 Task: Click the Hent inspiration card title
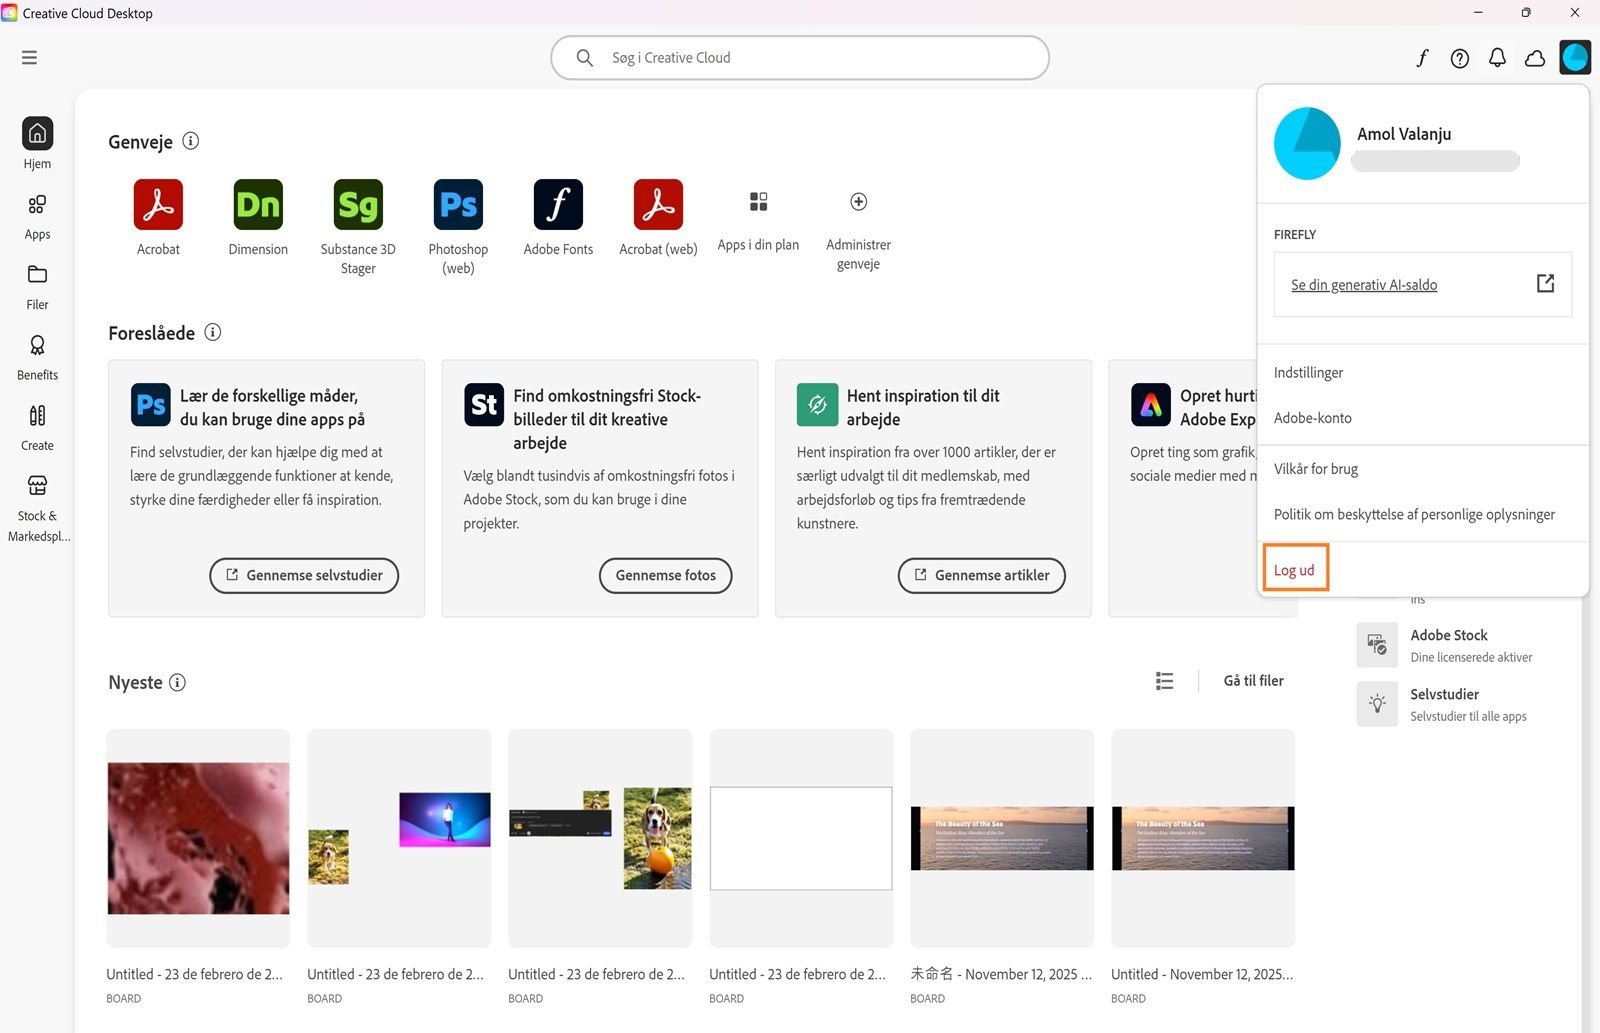pyautogui.click(x=923, y=407)
